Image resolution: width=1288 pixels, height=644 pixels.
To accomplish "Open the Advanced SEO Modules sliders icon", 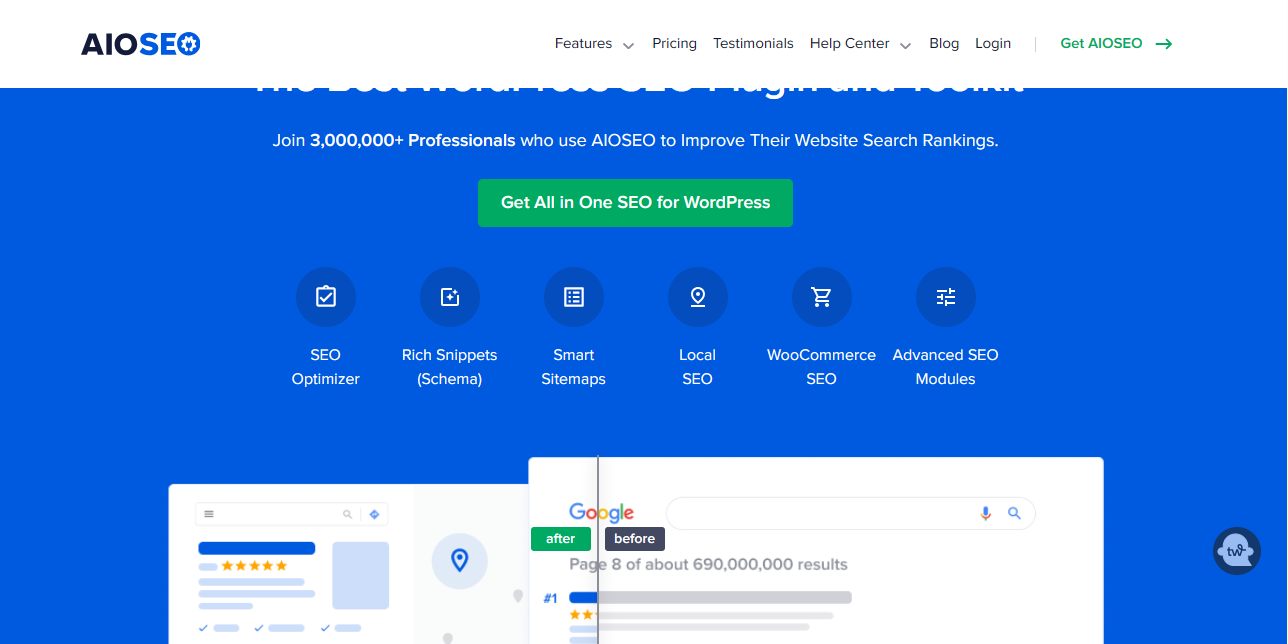I will point(946,297).
